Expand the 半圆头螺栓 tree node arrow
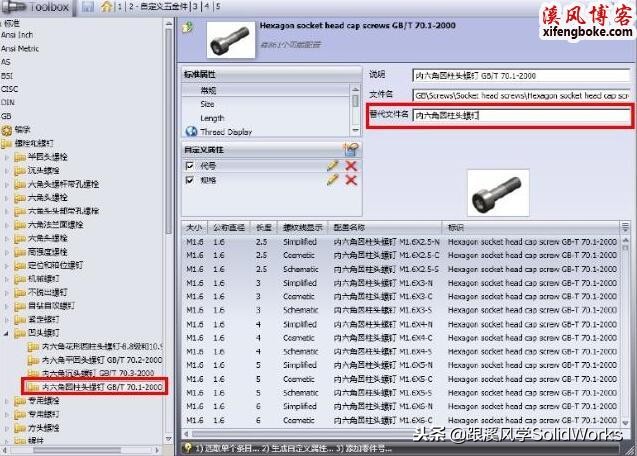The height and width of the screenshot is (456, 637). (6, 157)
